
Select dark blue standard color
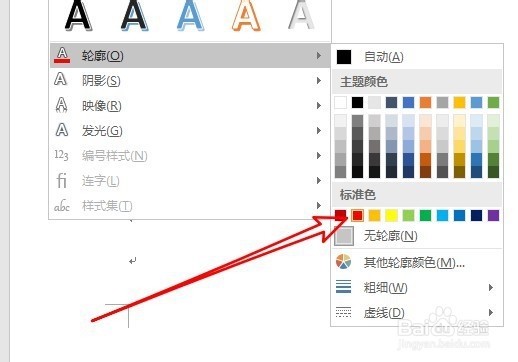[476, 215]
